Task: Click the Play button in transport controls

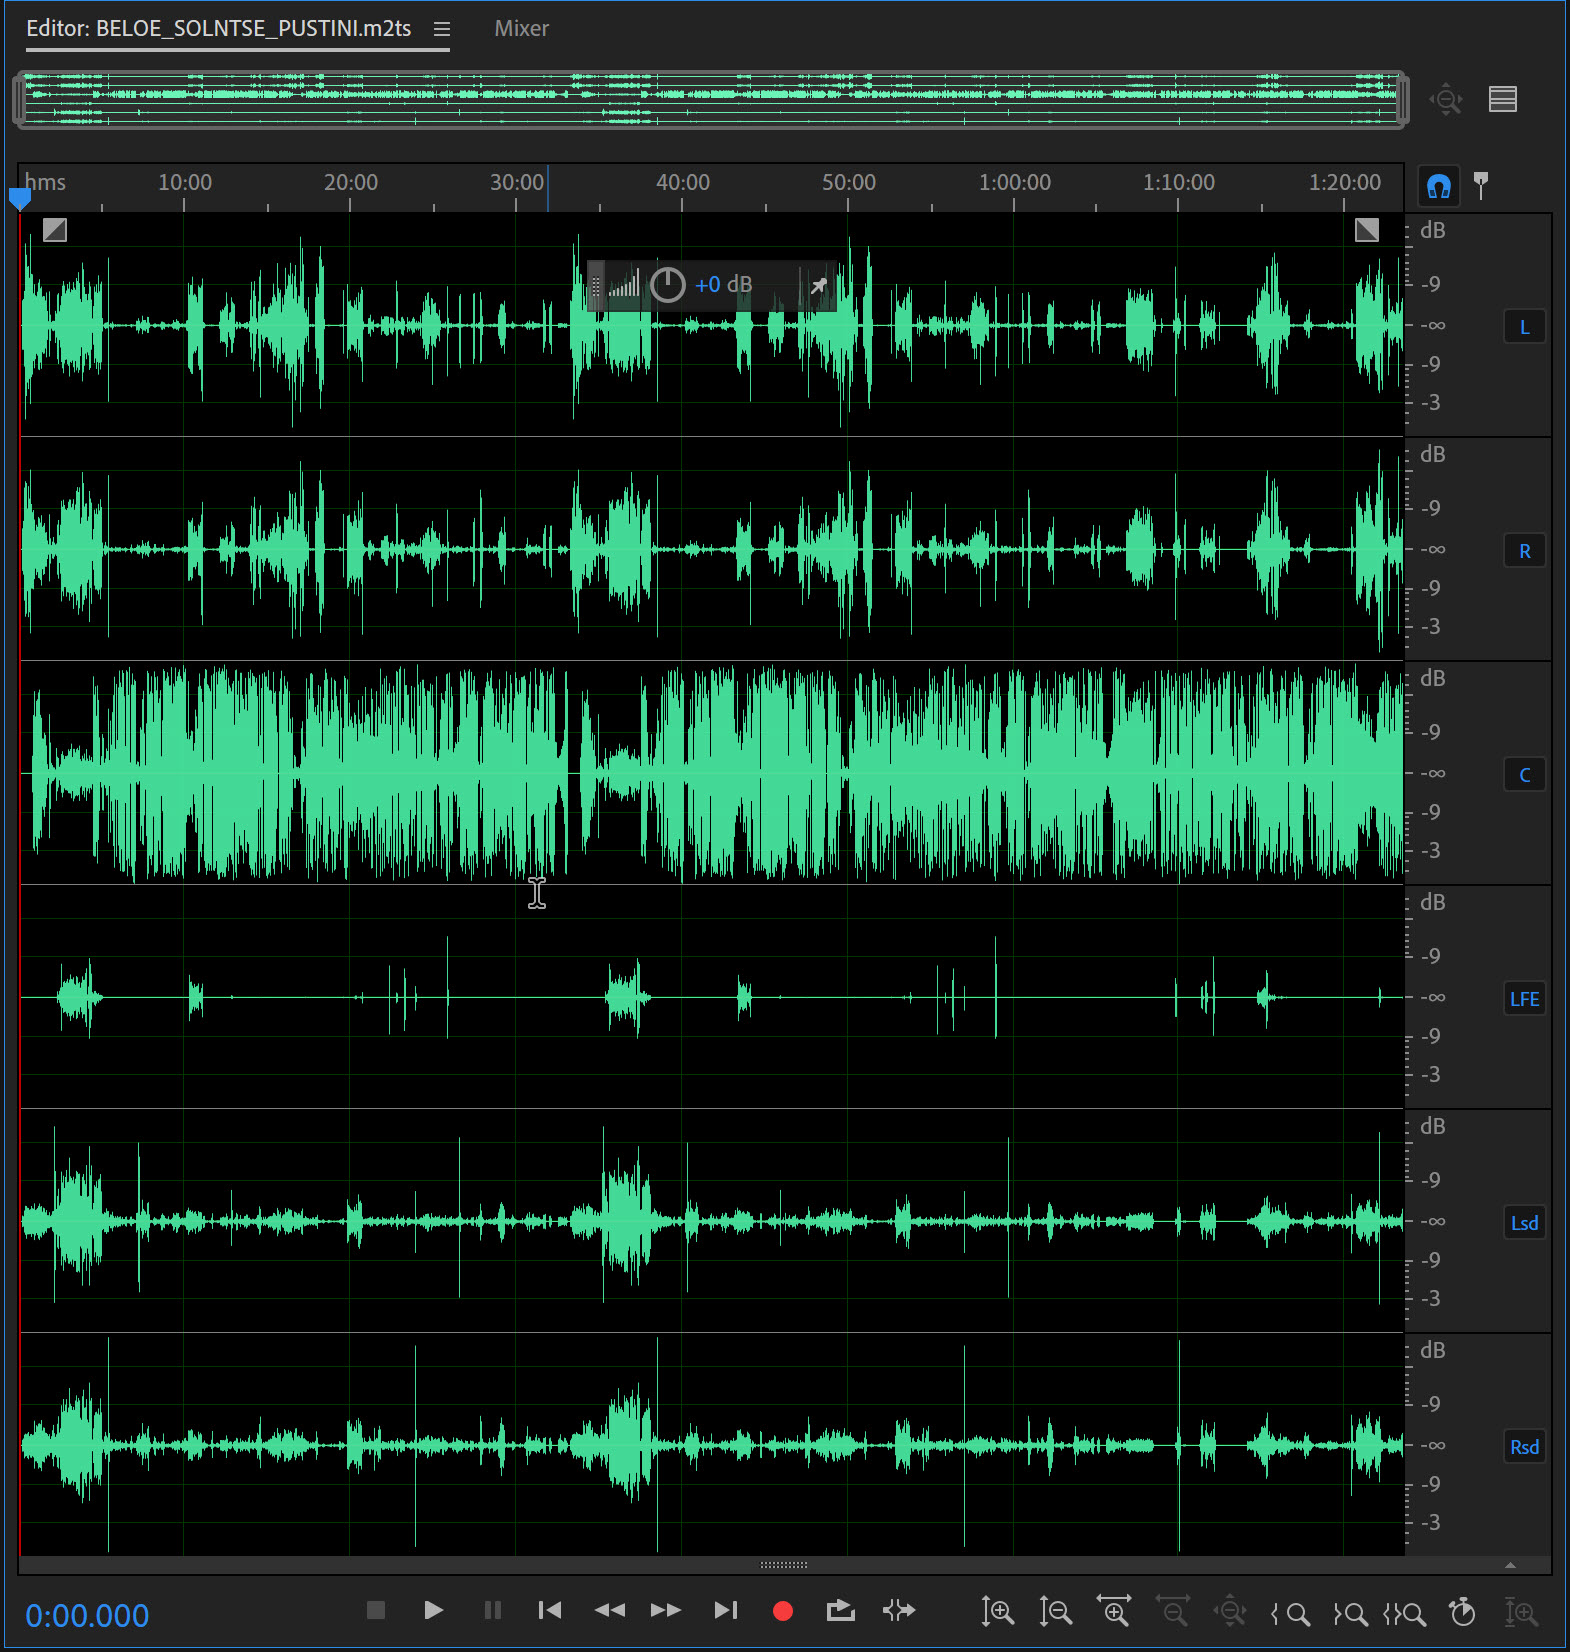Action: click(x=433, y=1611)
